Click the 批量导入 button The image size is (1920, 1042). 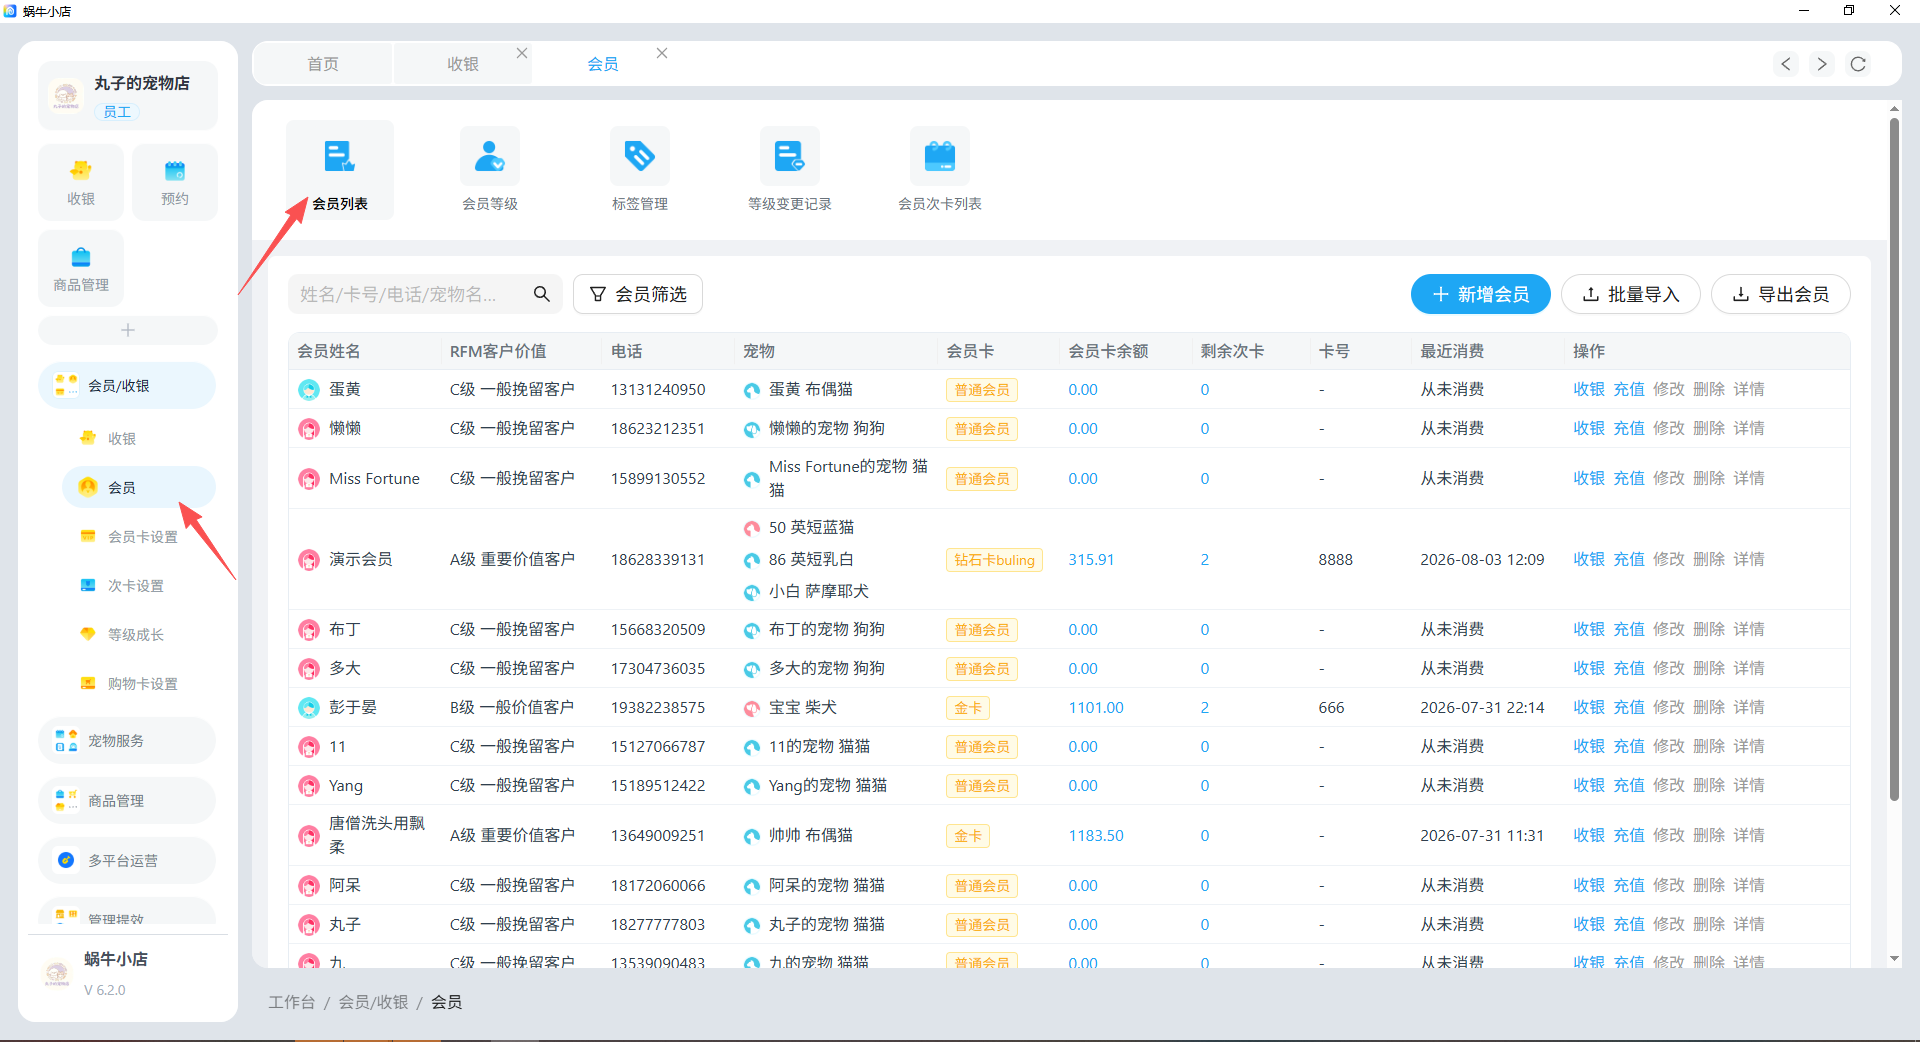pos(1631,294)
